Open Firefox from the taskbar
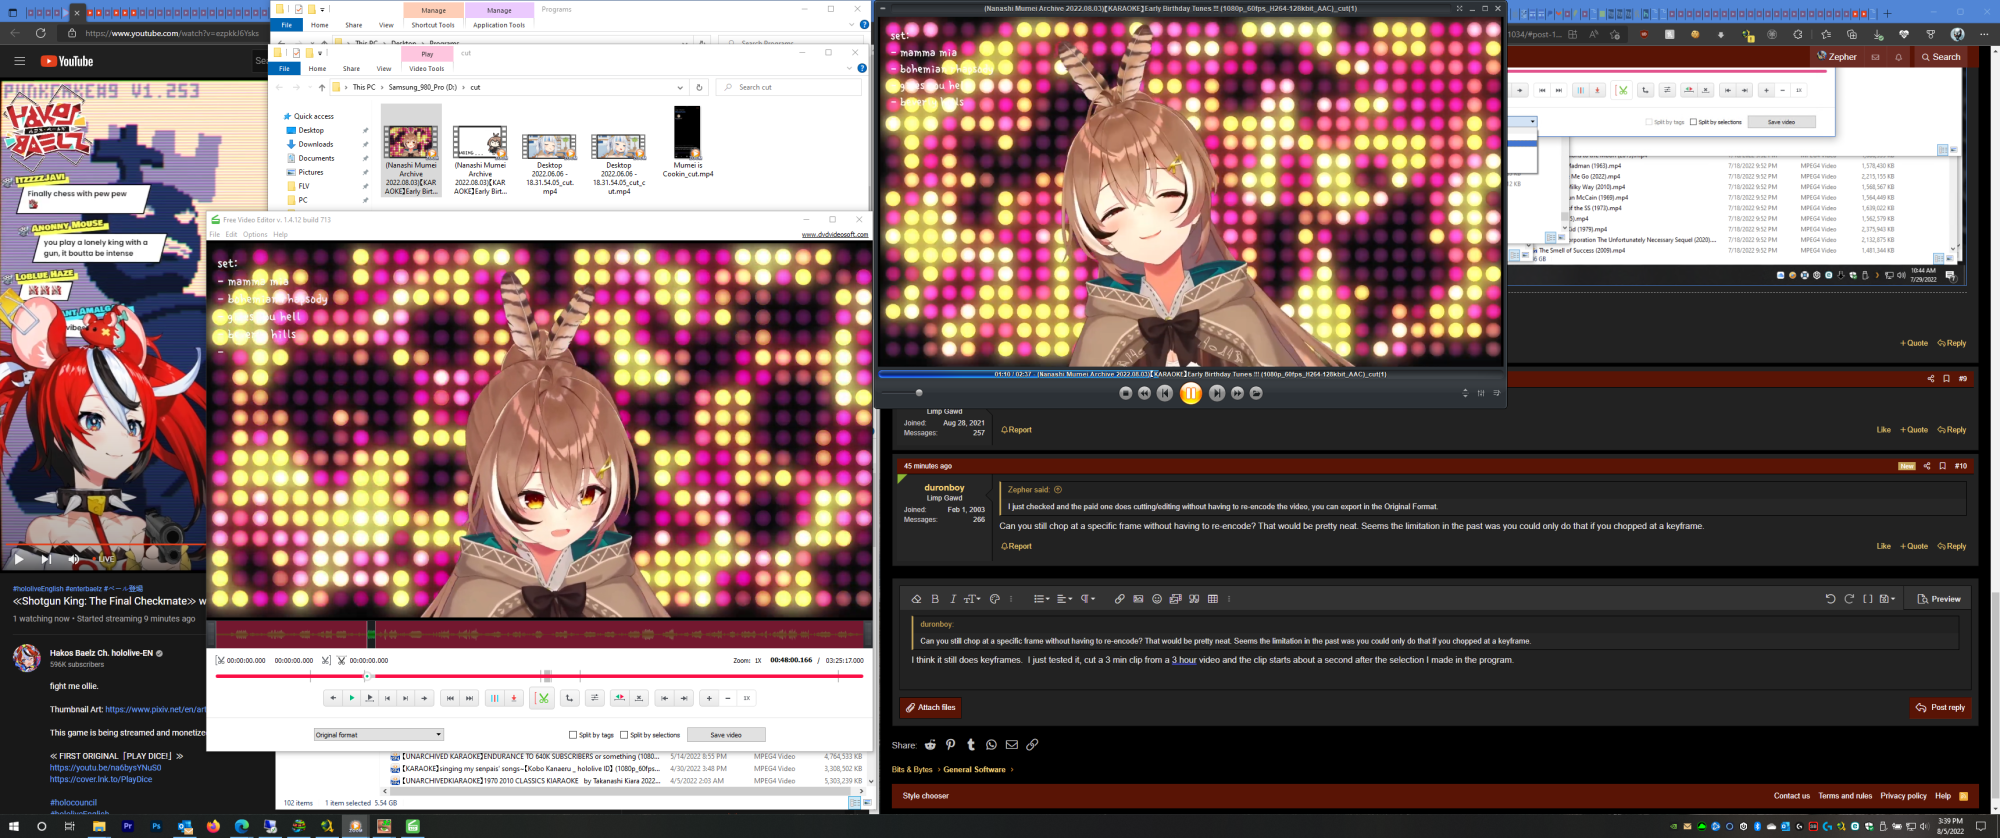Viewport: 2000px width, 838px height. click(213, 827)
